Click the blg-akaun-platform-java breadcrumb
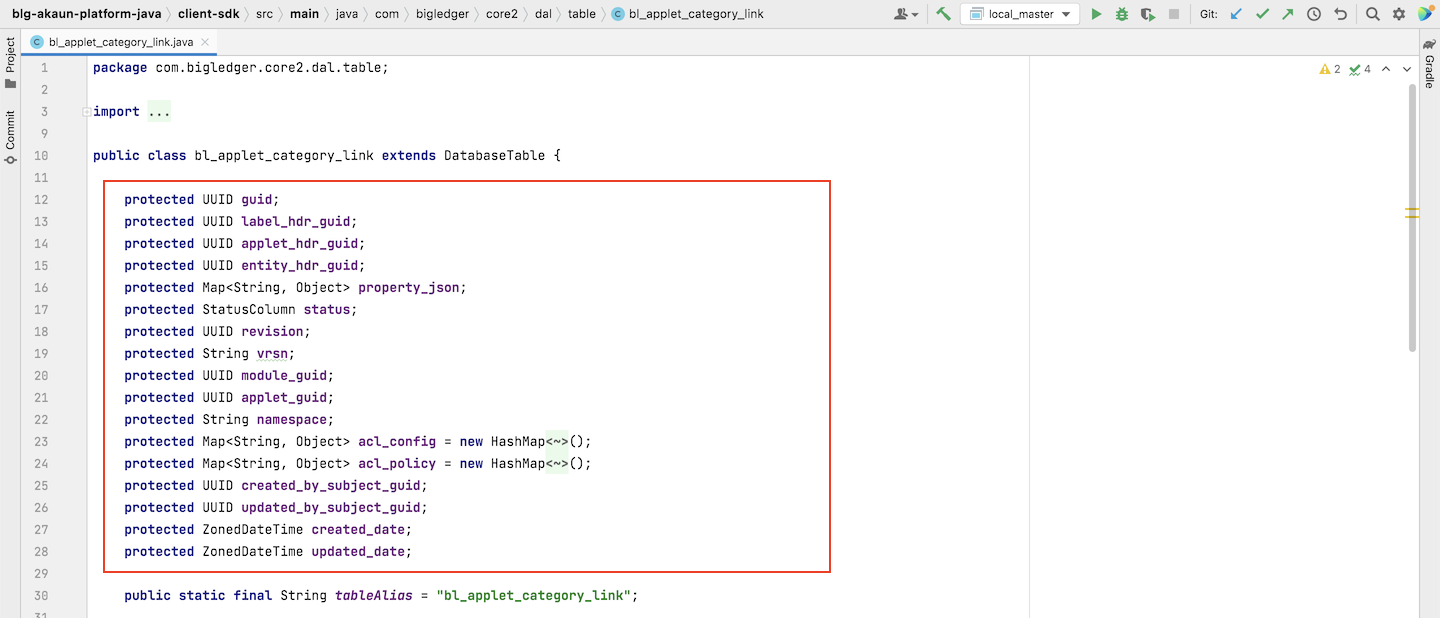The width and height of the screenshot is (1440, 618). (86, 14)
